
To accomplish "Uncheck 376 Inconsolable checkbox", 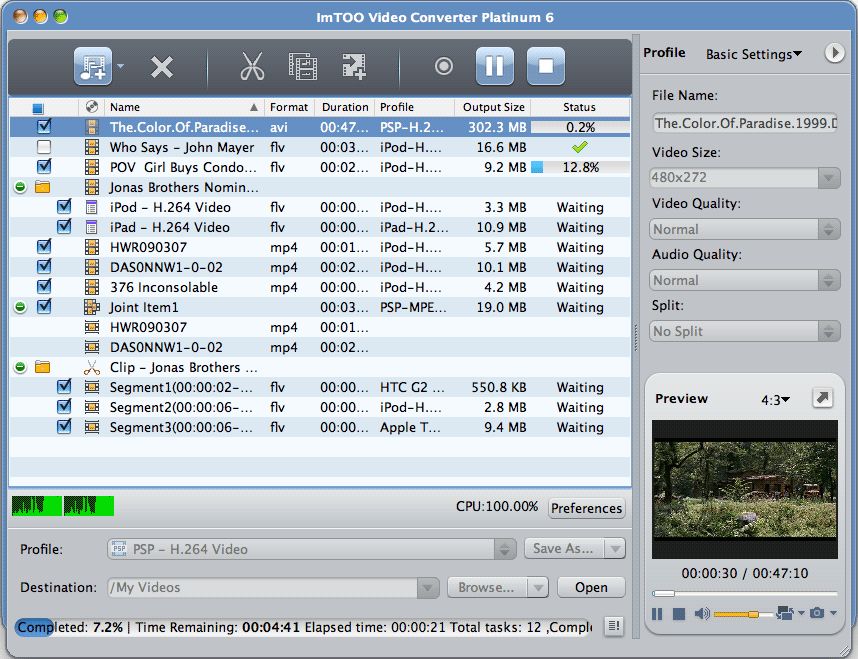I will [44, 286].
